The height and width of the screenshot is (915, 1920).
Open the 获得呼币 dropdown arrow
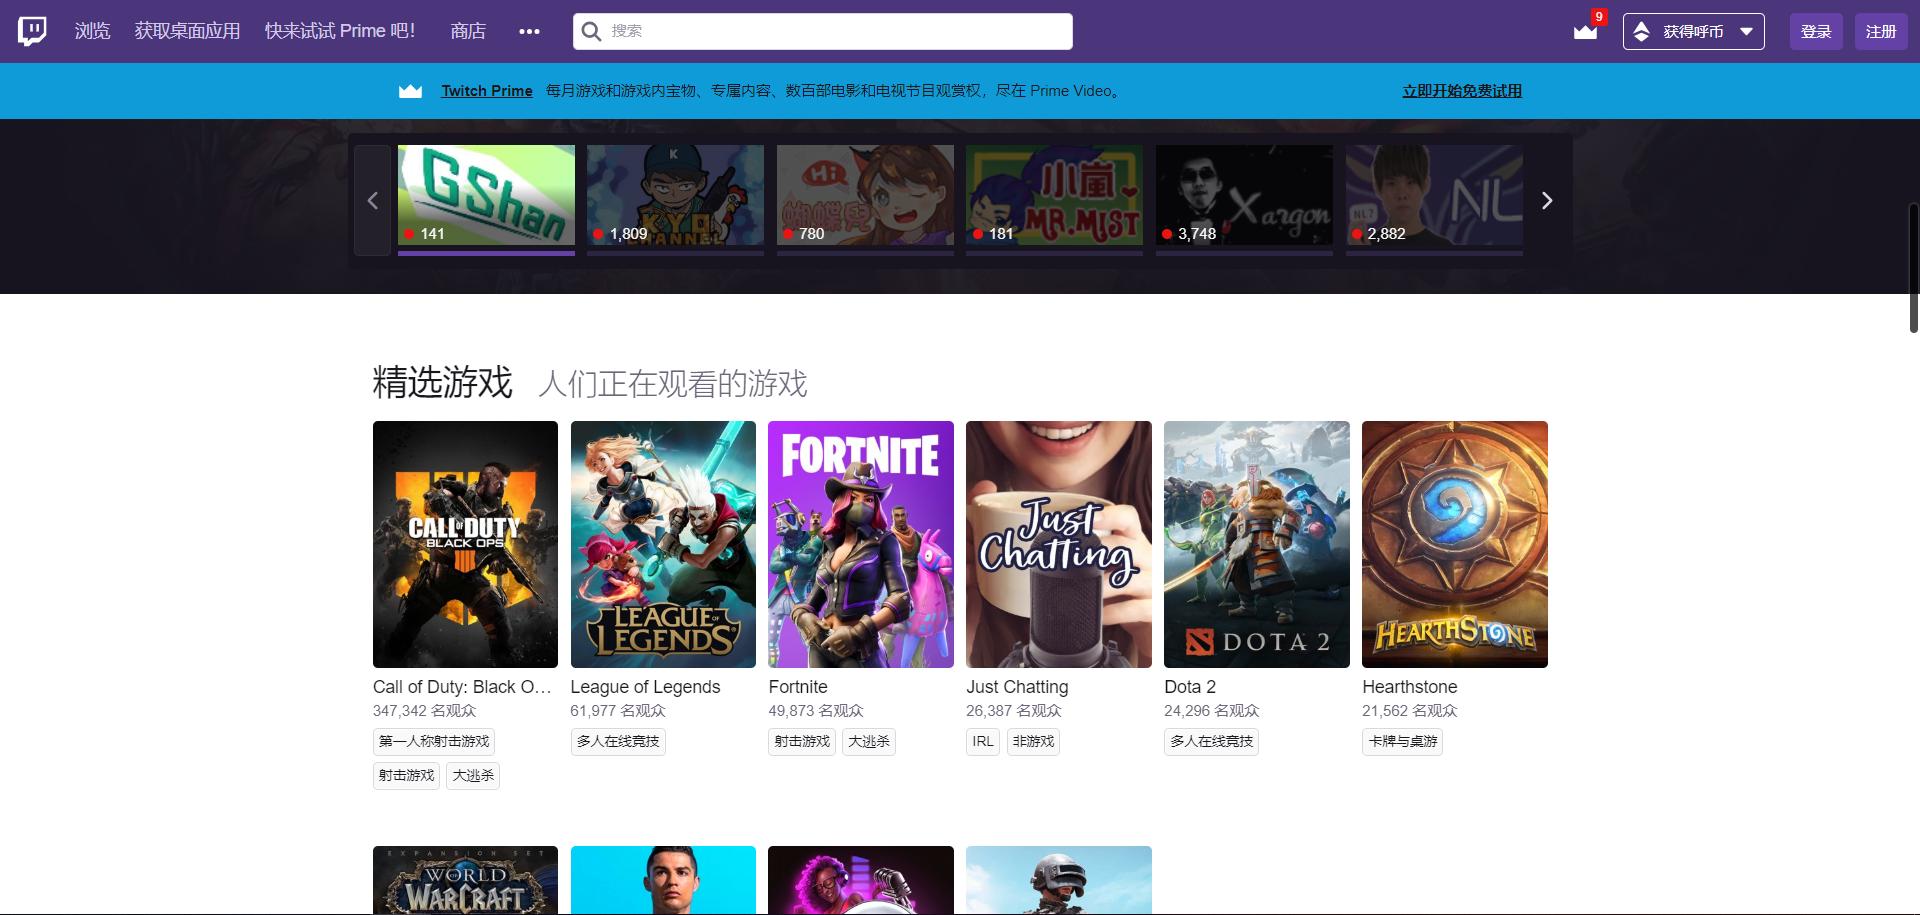click(1746, 31)
